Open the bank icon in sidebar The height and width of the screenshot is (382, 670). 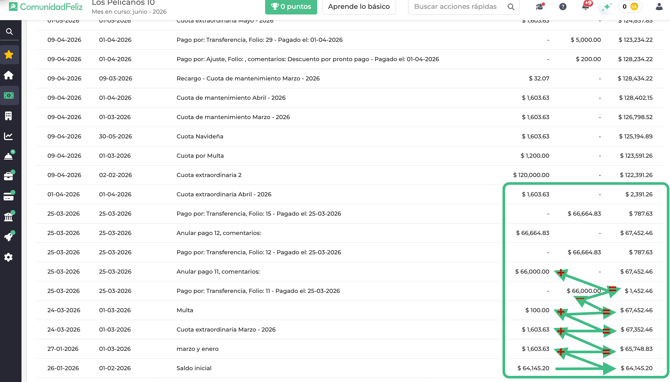tap(9, 217)
